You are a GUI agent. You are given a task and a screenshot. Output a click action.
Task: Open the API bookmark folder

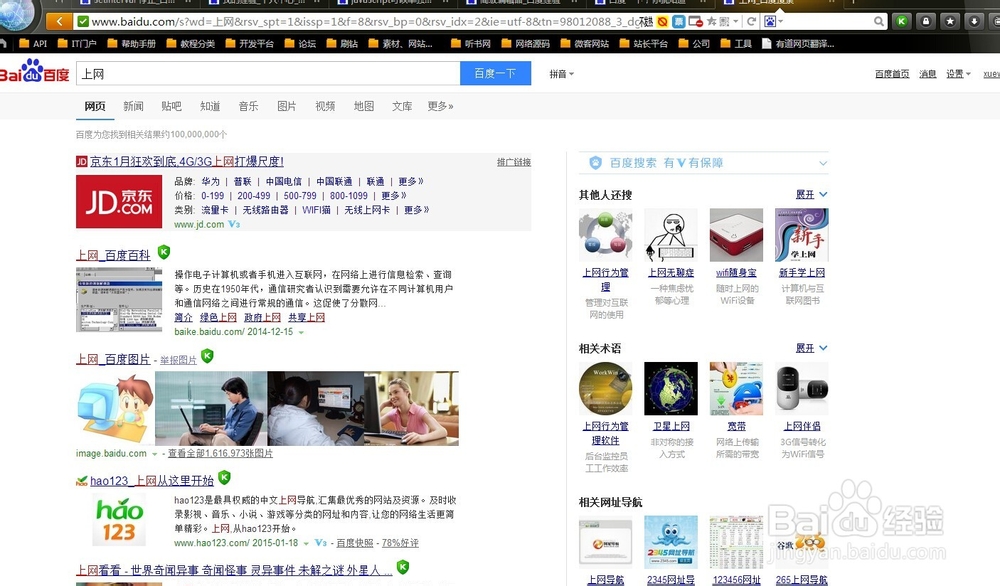33,44
